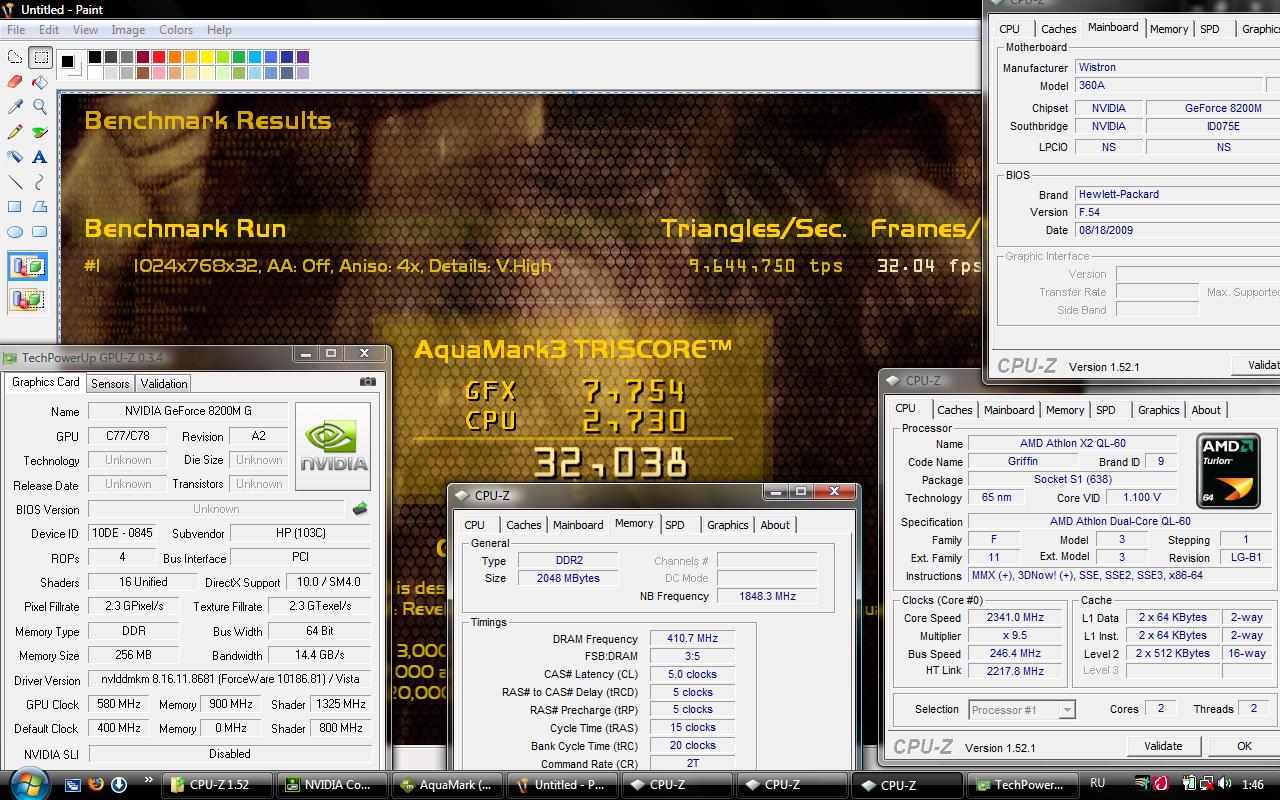Click the GPU Name field NVIDIA GeForce 8200M G

(x=188, y=411)
